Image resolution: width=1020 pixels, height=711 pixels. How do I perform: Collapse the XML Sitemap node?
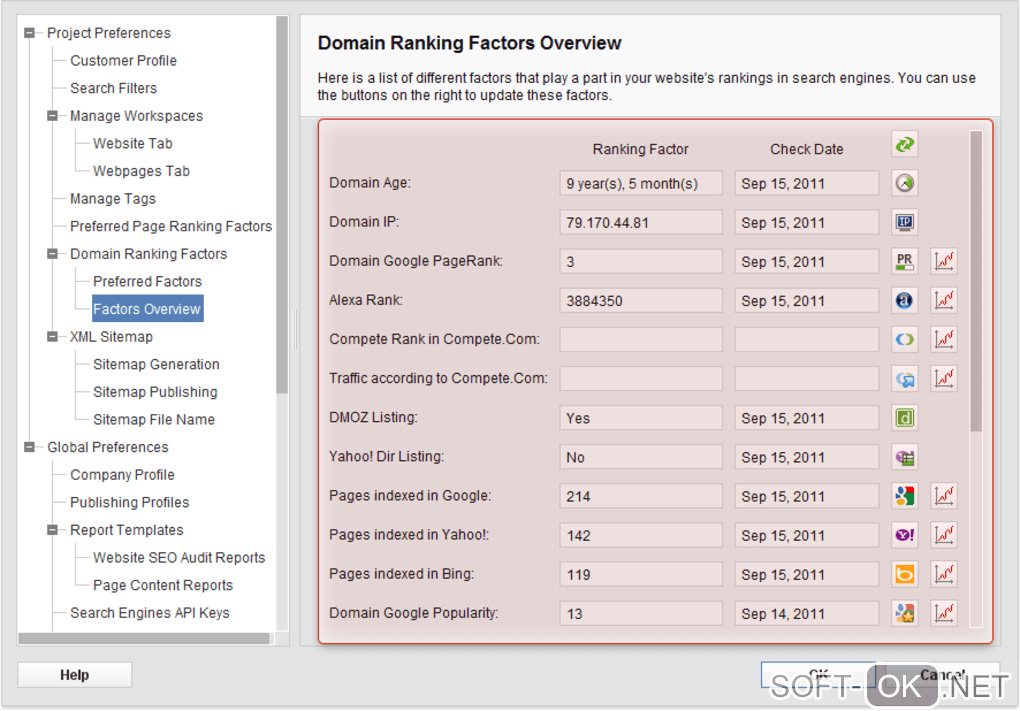(x=53, y=336)
